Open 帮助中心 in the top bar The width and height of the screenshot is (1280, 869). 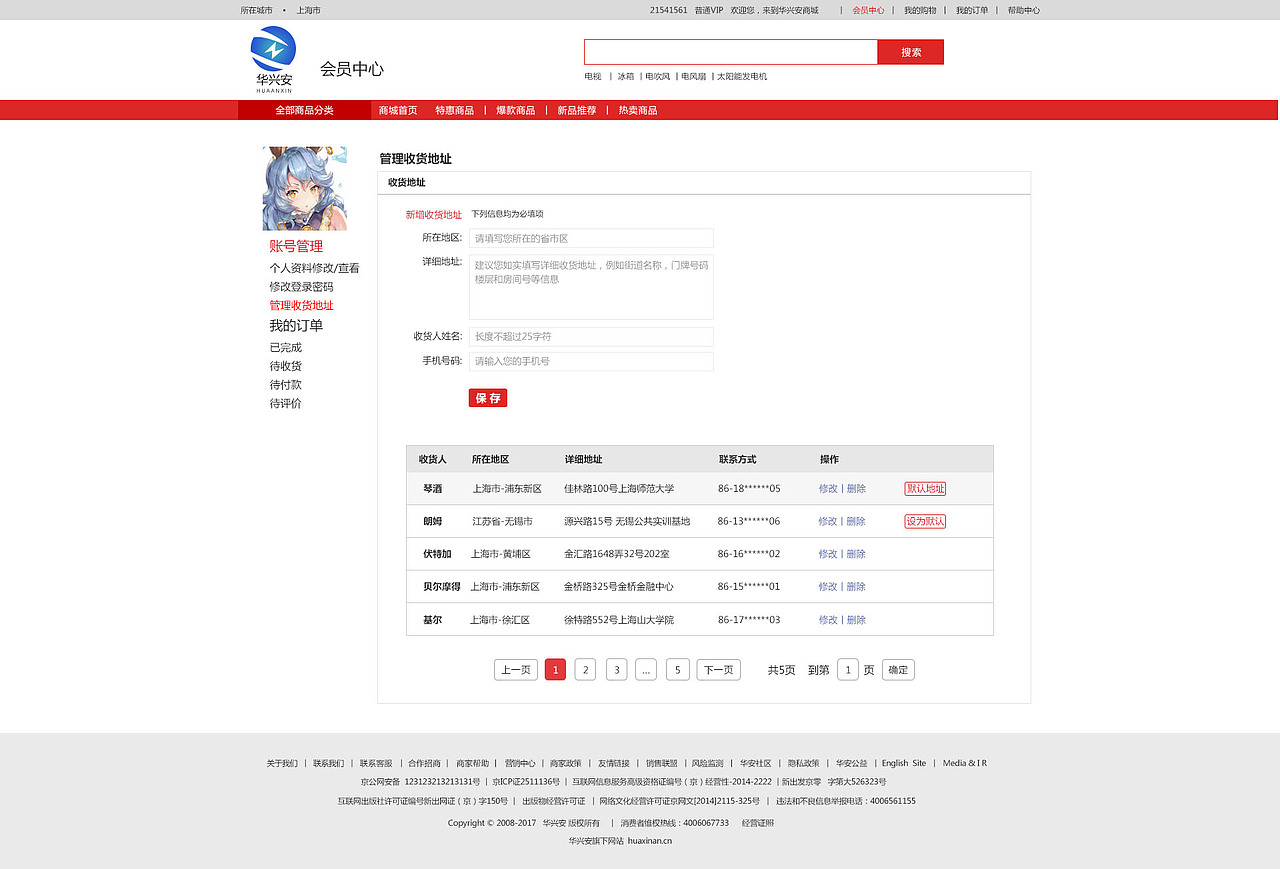pos(1024,9)
